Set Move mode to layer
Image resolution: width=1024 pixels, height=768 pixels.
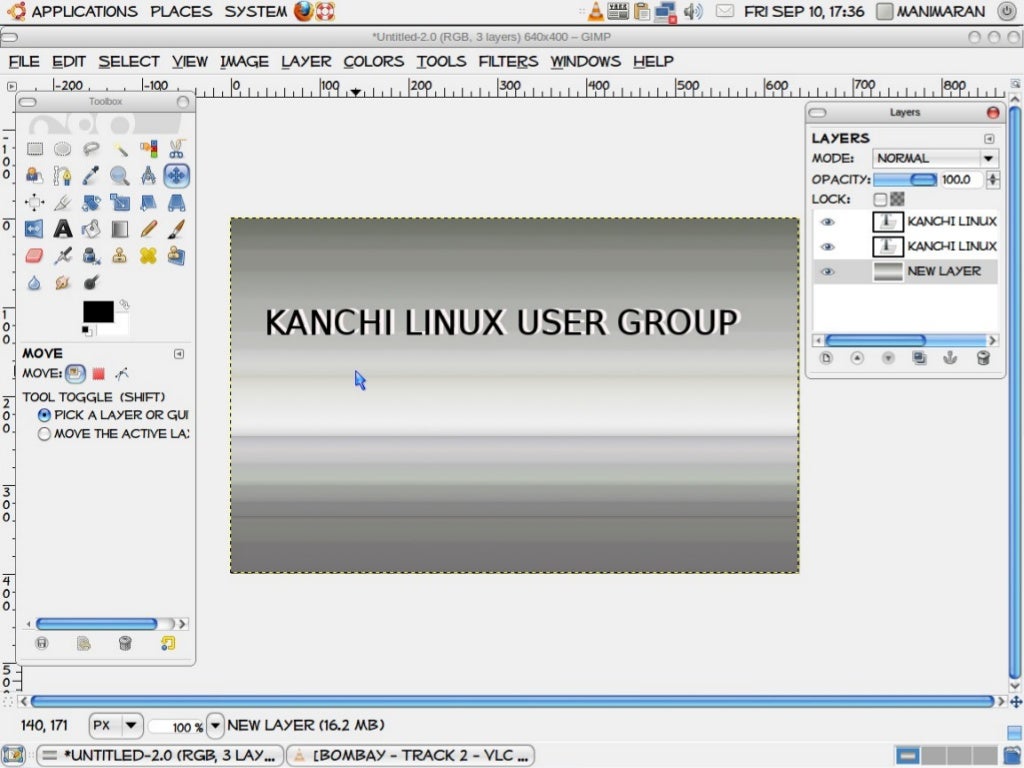click(x=75, y=374)
